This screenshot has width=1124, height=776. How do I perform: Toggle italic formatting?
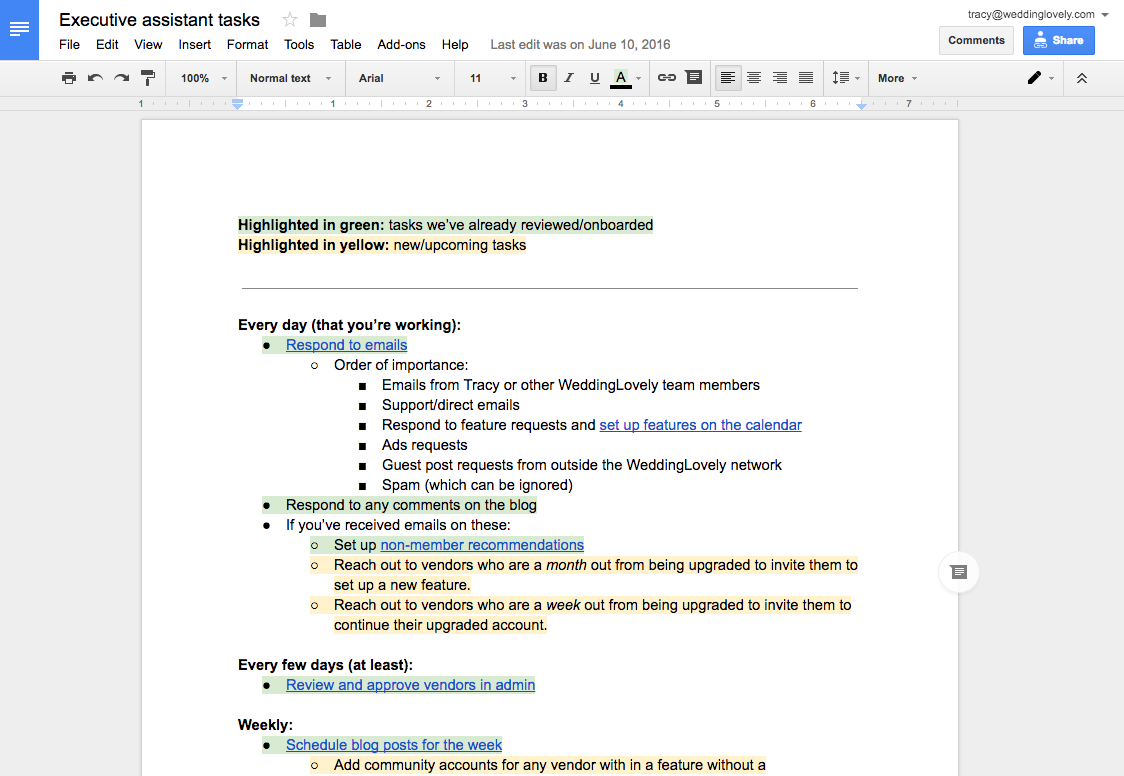[x=569, y=78]
